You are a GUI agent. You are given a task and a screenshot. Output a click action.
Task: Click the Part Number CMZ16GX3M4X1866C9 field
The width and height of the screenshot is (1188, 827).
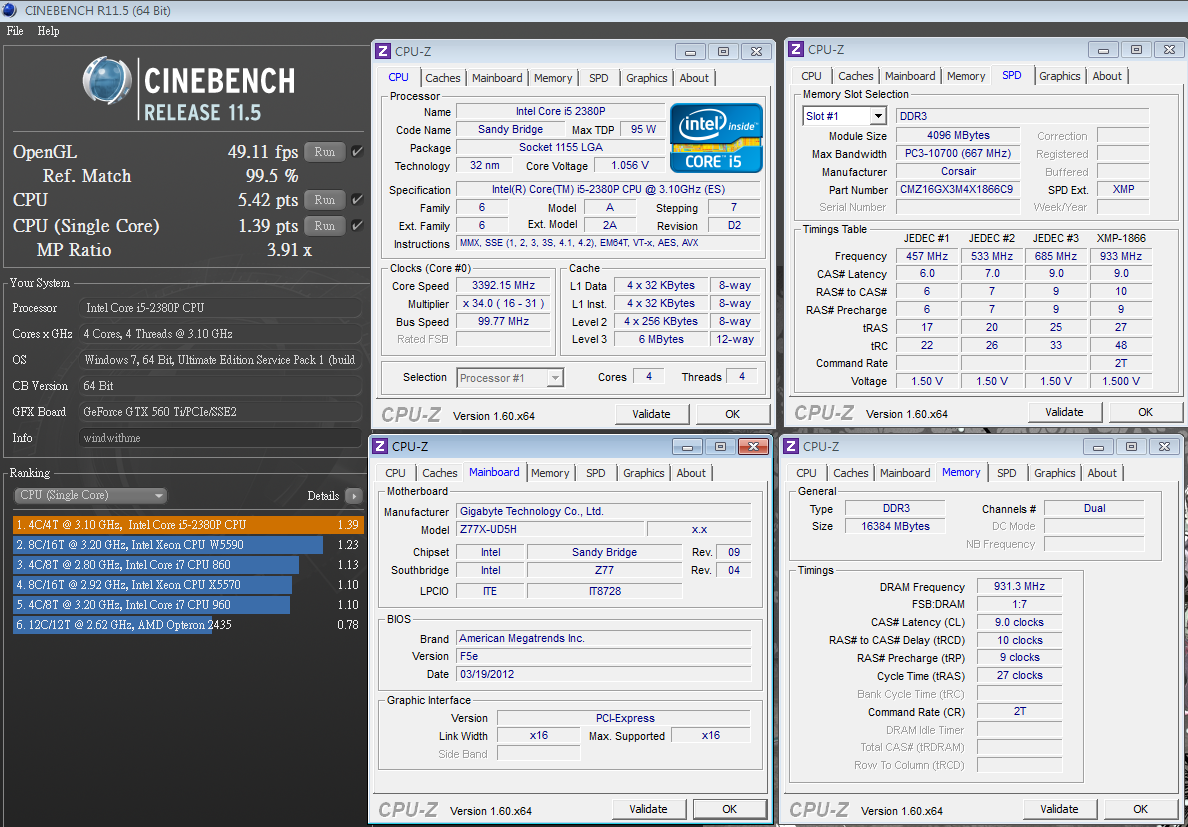pyautogui.click(x=957, y=189)
